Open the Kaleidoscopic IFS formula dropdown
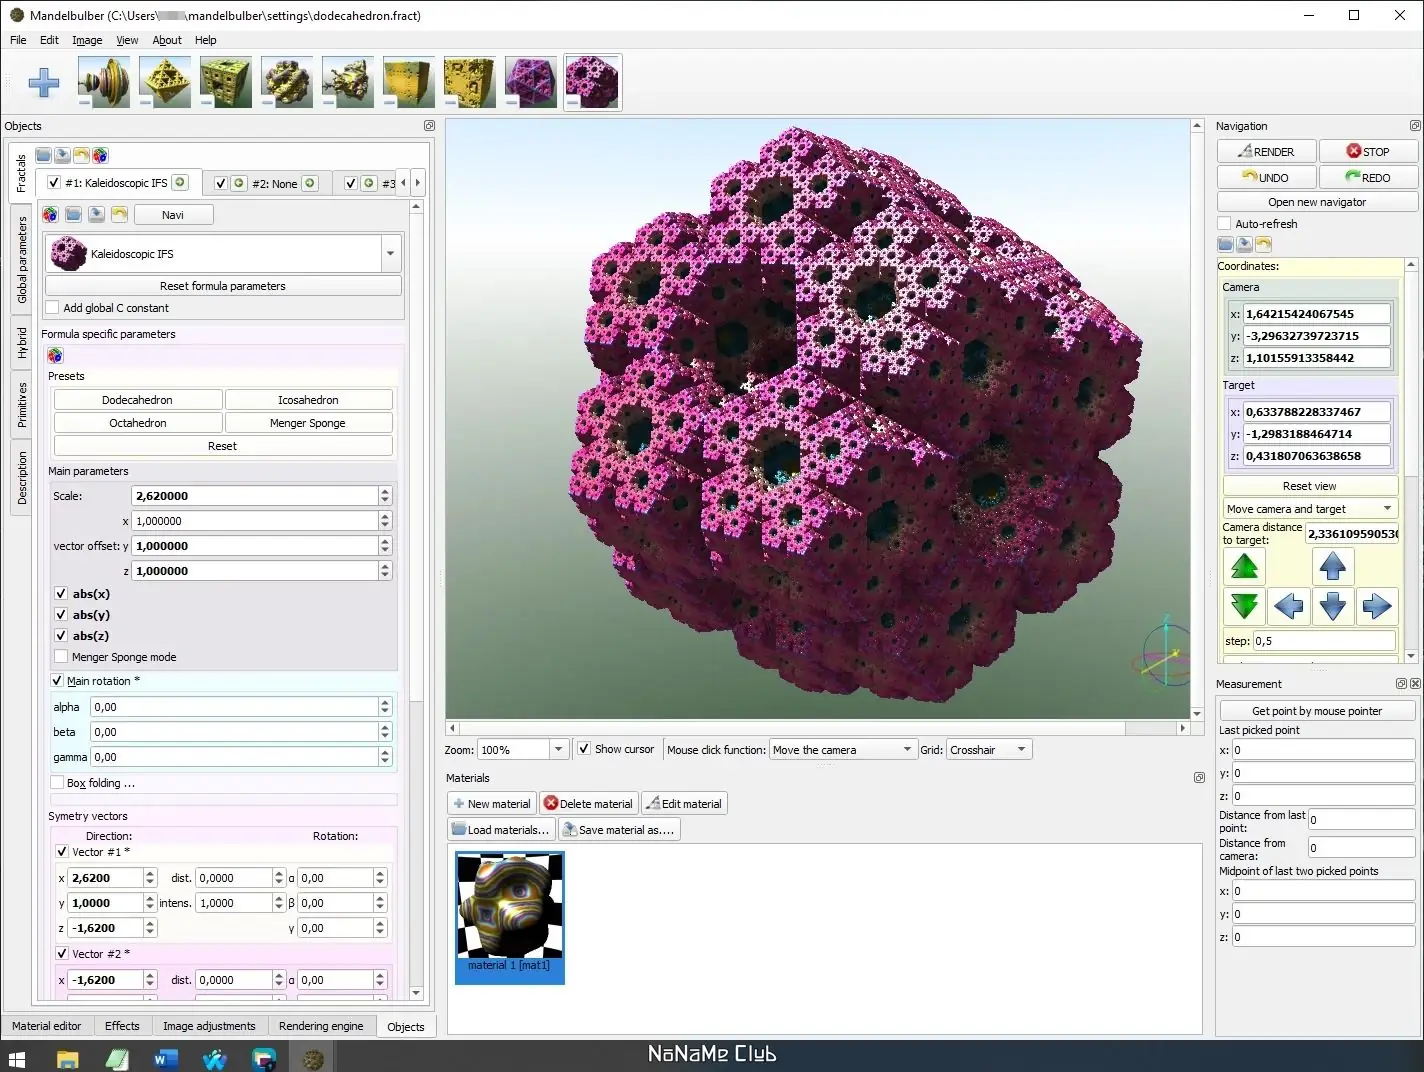1424x1072 pixels. [x=390, y=254]
